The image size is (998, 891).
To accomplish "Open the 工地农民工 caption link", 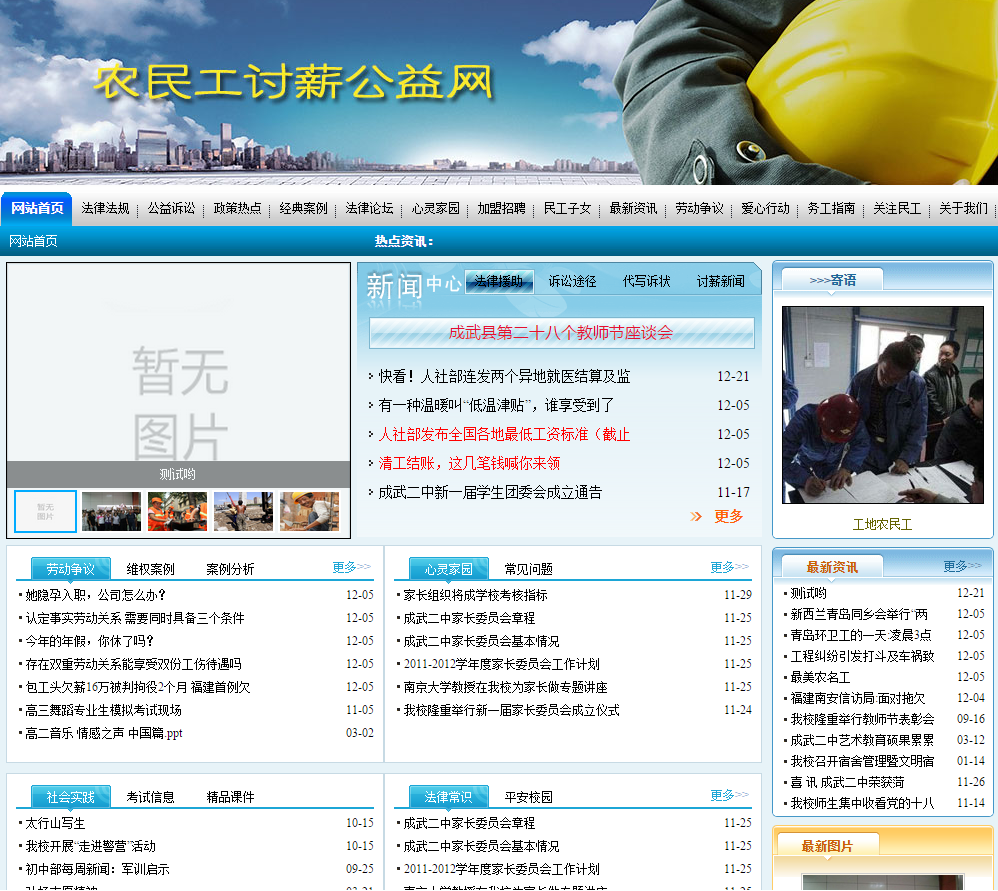I will click(x=882, y=524).
